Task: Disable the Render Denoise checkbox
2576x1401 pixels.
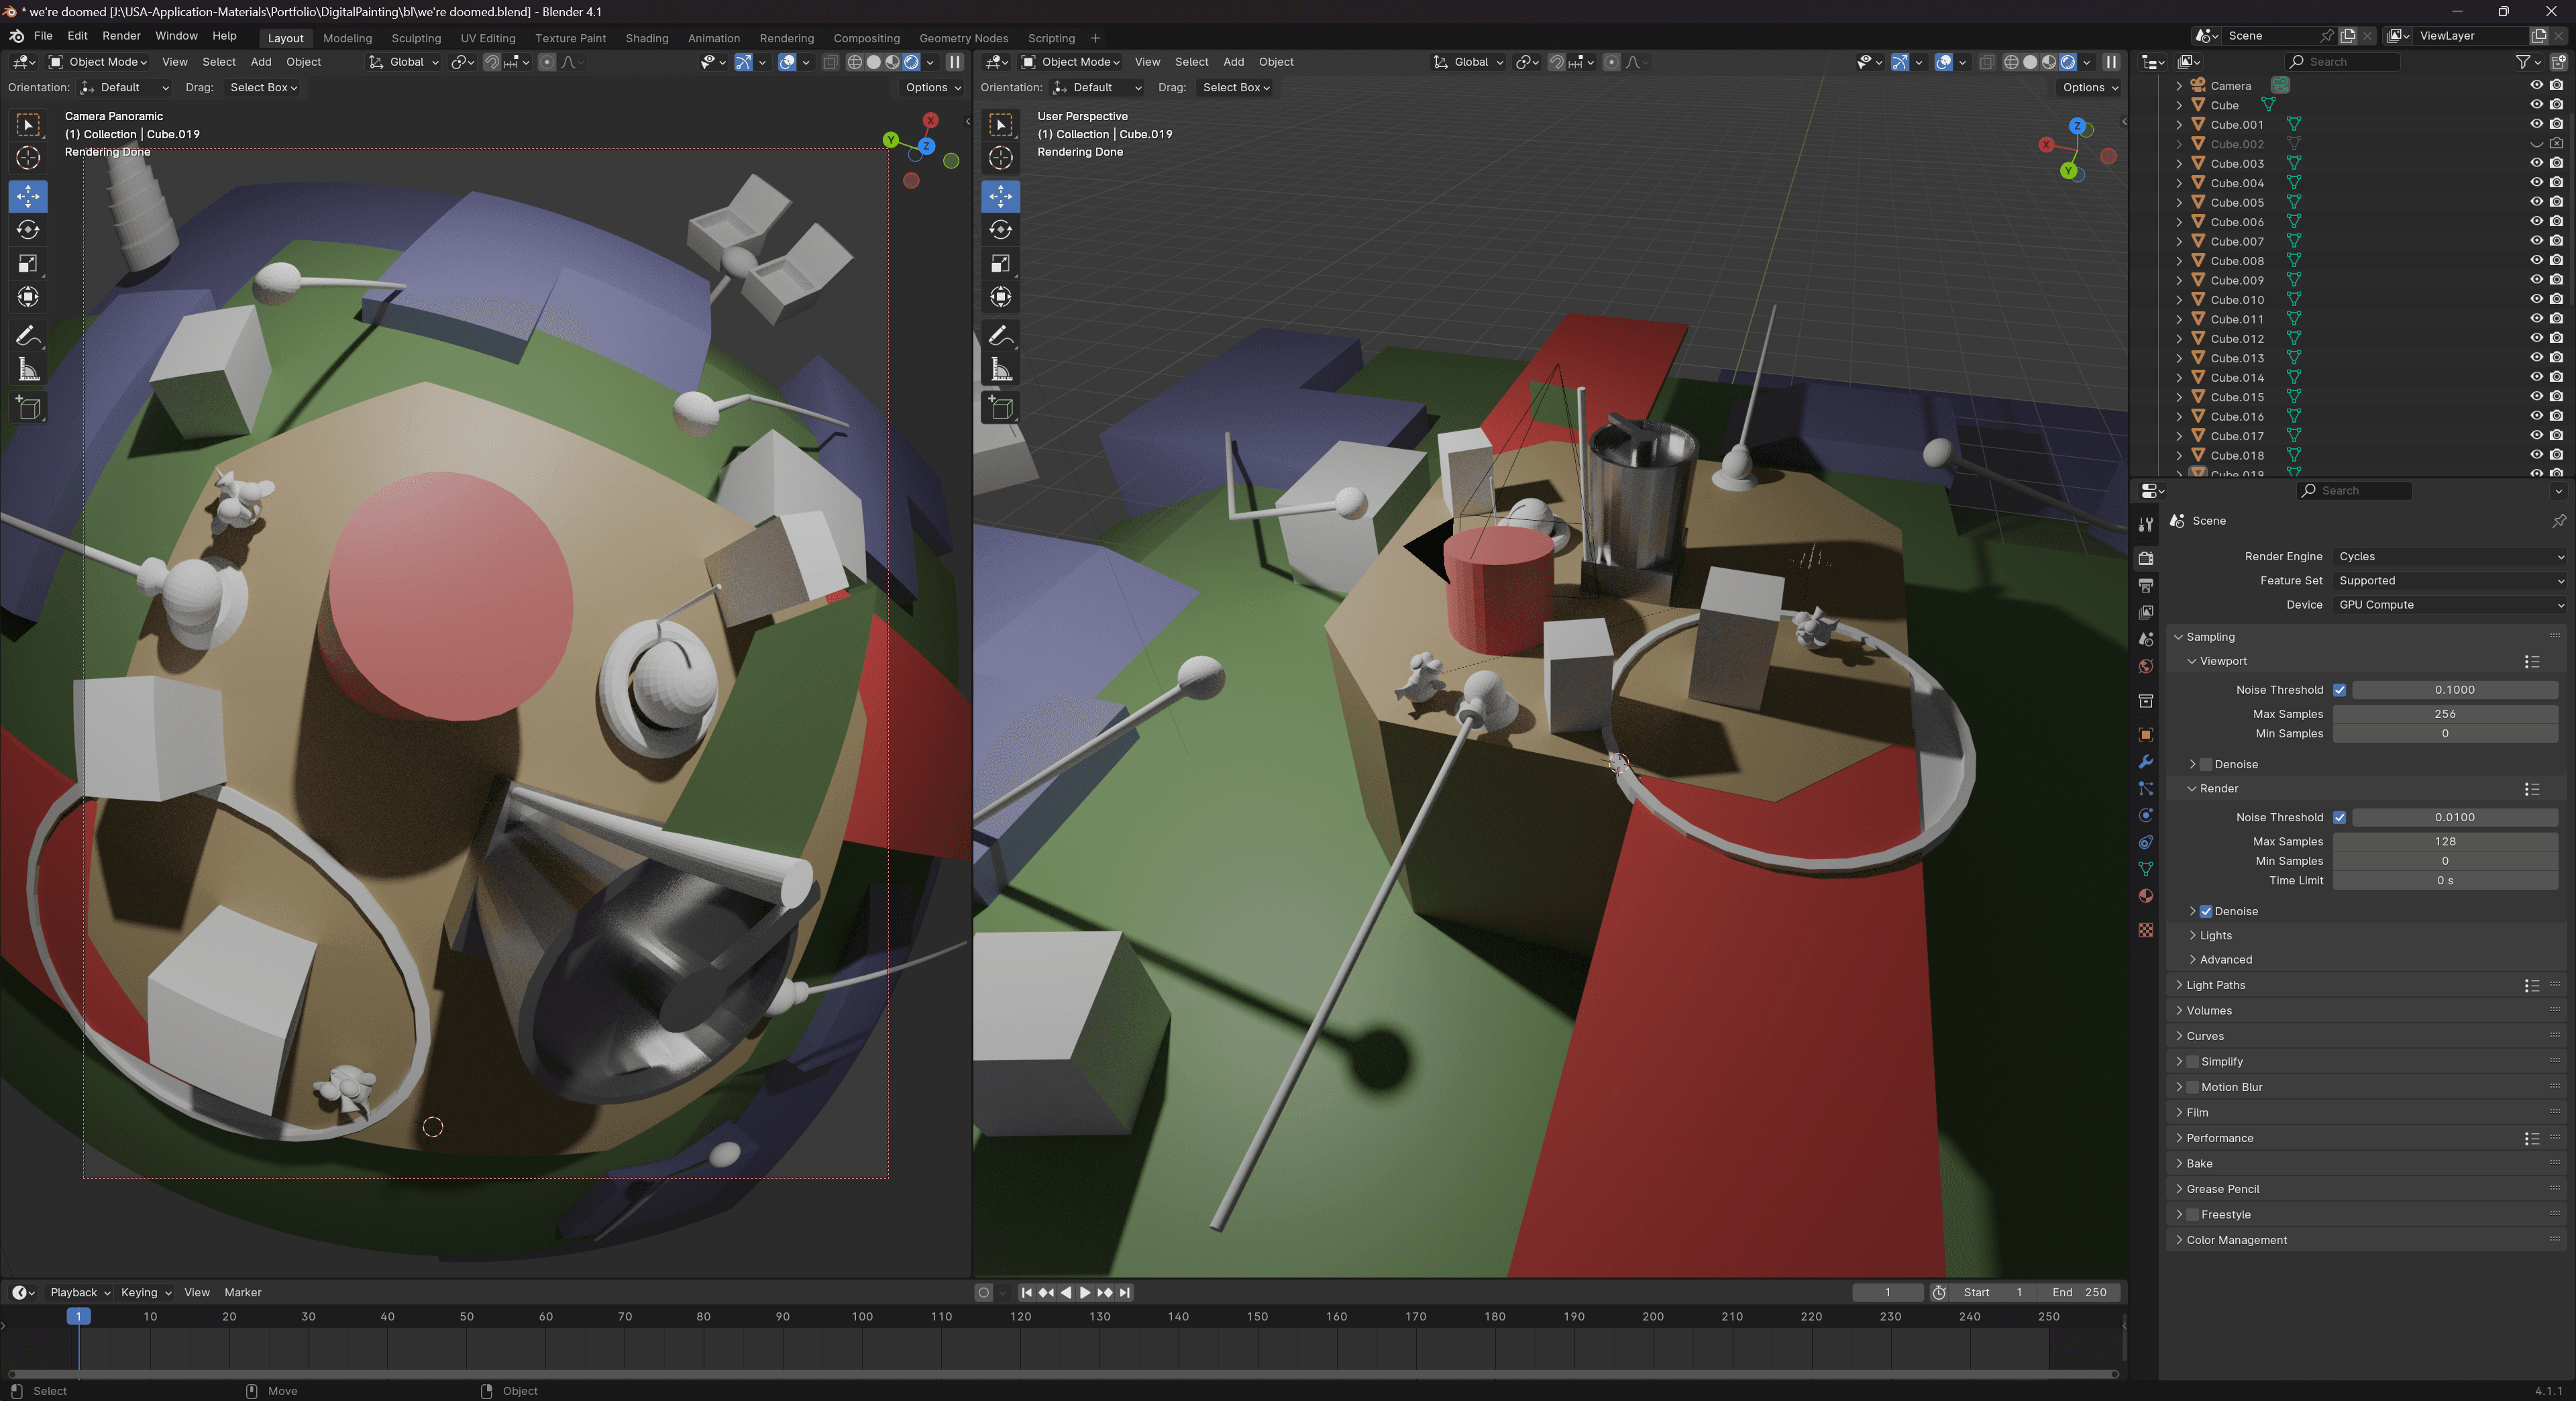Action: [2206, 911]
